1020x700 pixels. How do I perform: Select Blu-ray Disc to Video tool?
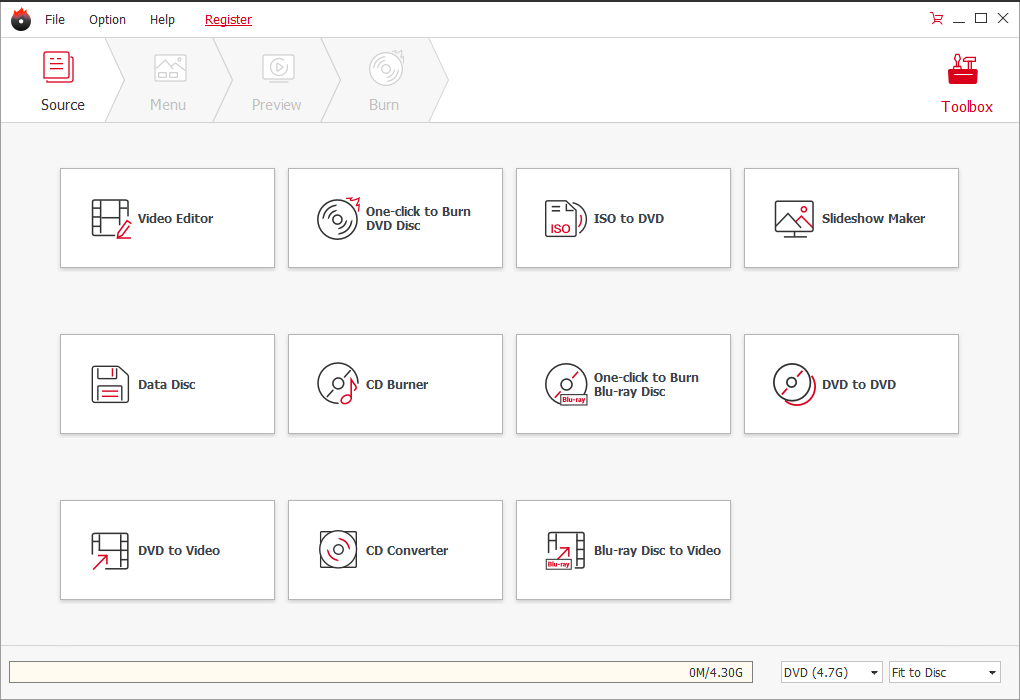coord(623,550)
